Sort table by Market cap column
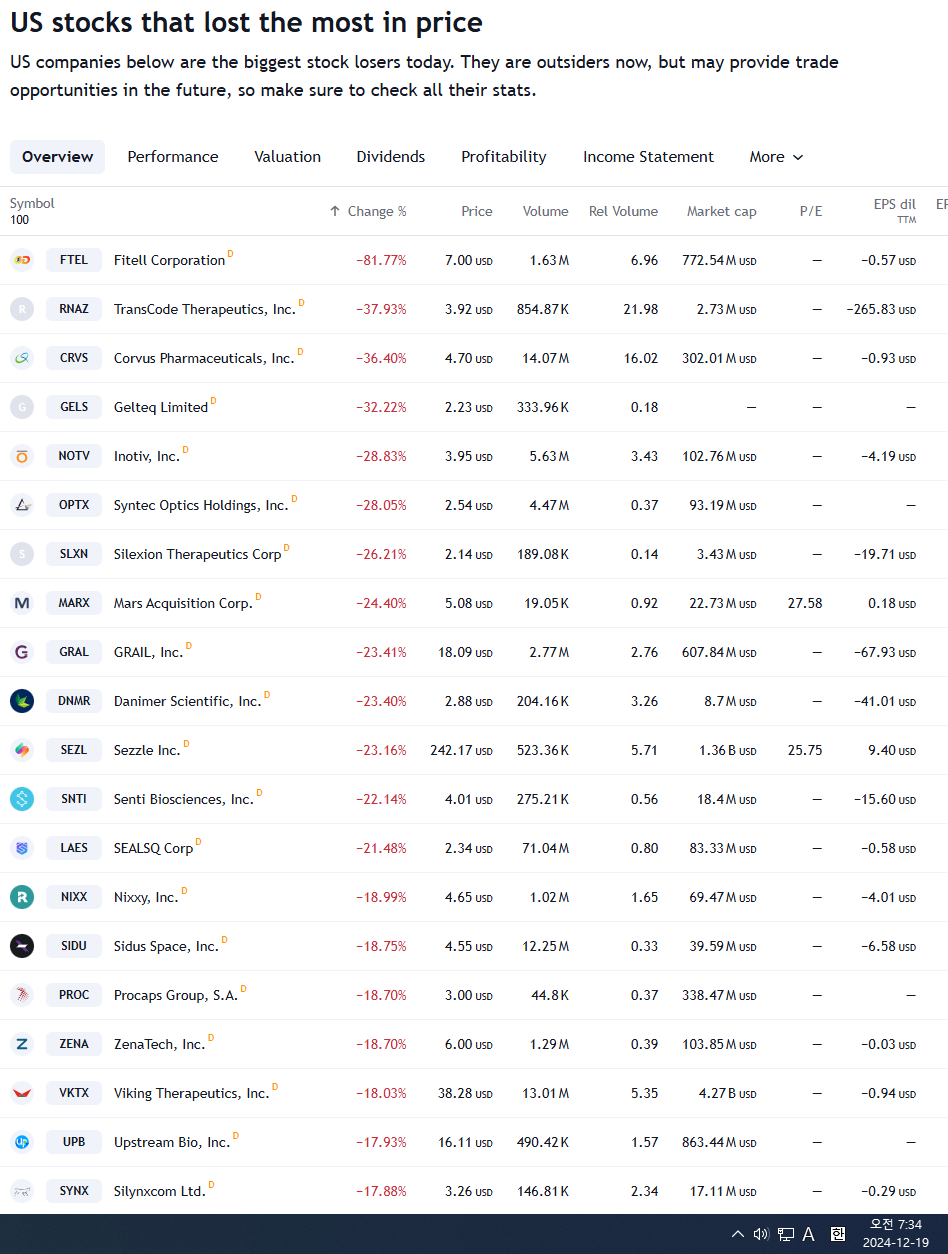This screenshot has height=1254, width=948. point(721,211)
